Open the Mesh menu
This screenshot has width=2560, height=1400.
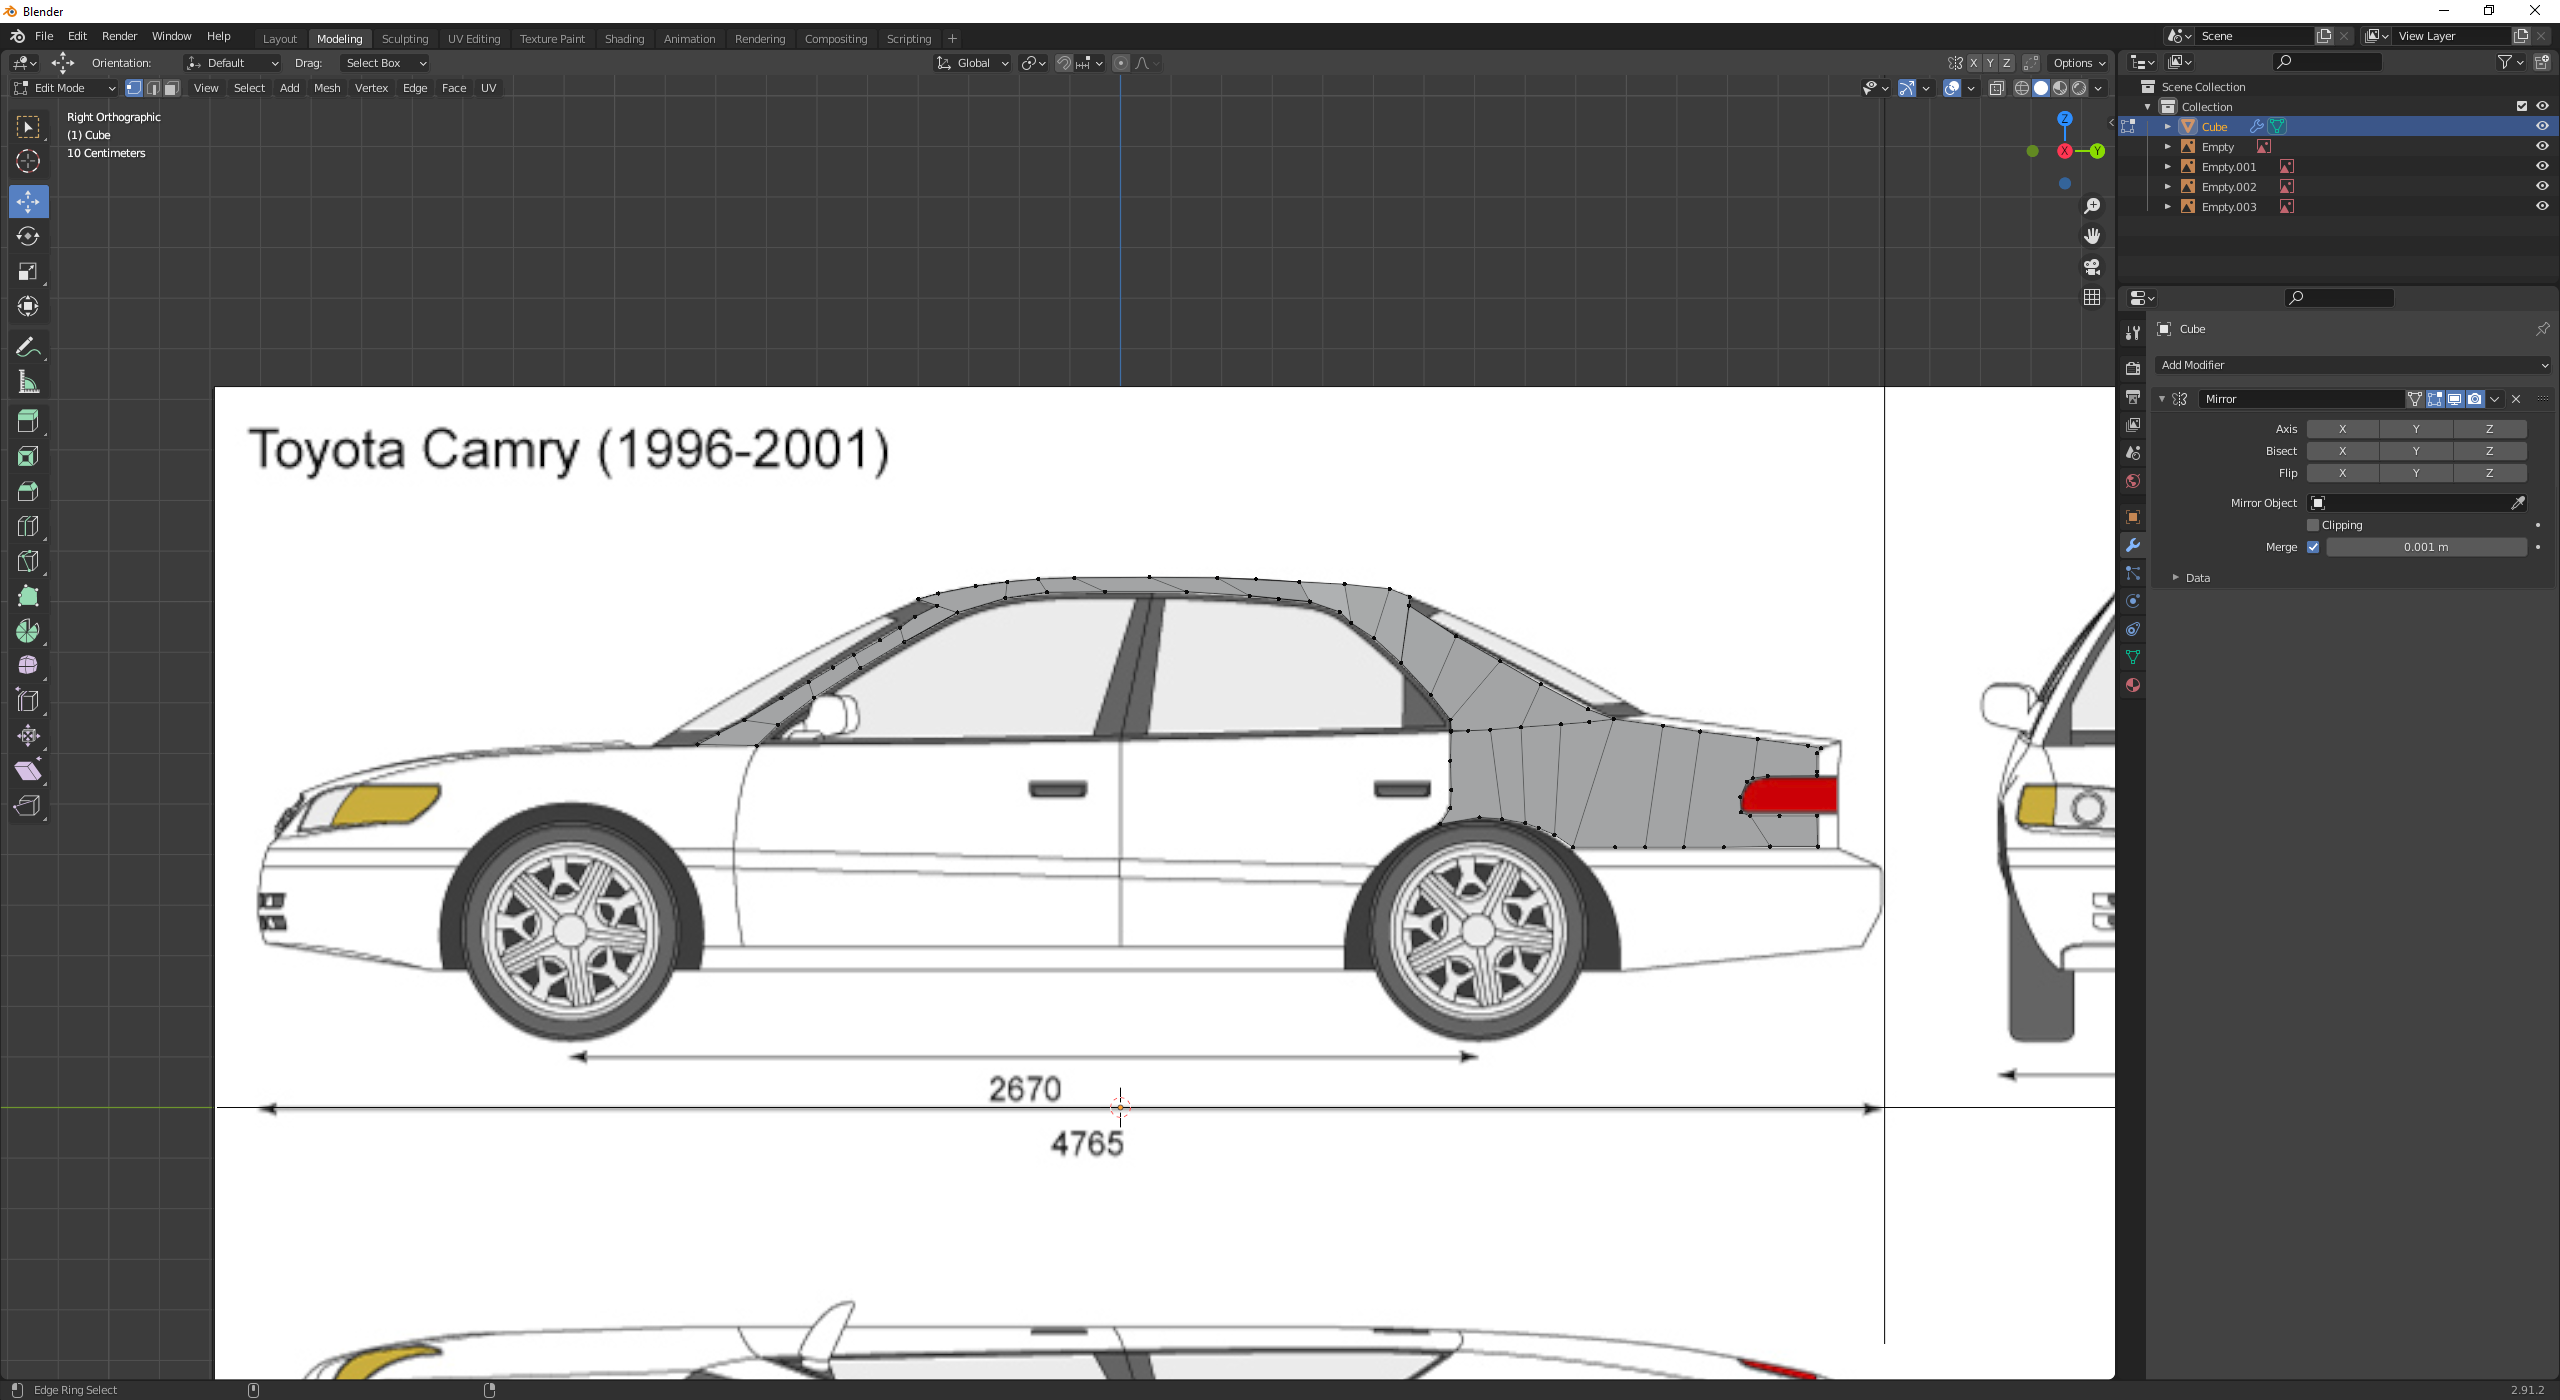327,88
